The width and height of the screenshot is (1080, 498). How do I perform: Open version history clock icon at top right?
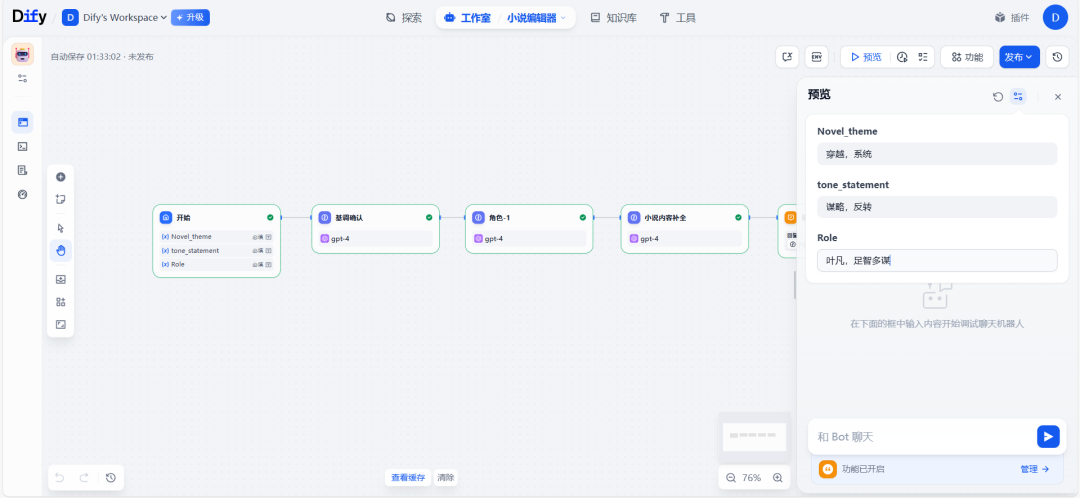coord(1058,57)
